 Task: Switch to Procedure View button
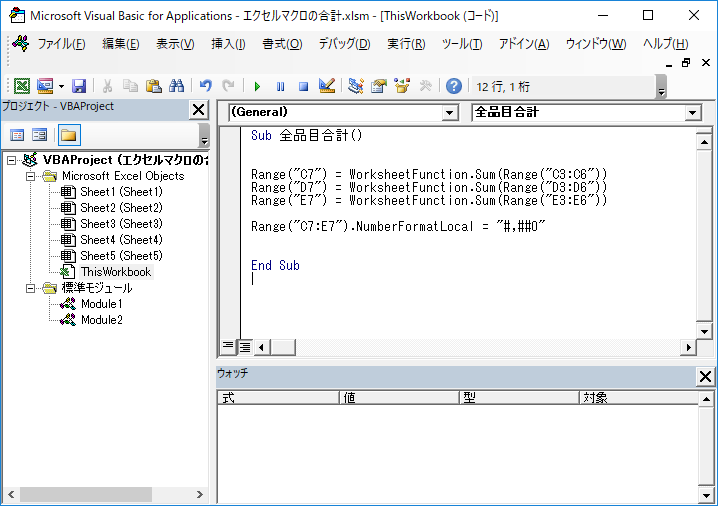pyautogui.click(x=228, y=347)
